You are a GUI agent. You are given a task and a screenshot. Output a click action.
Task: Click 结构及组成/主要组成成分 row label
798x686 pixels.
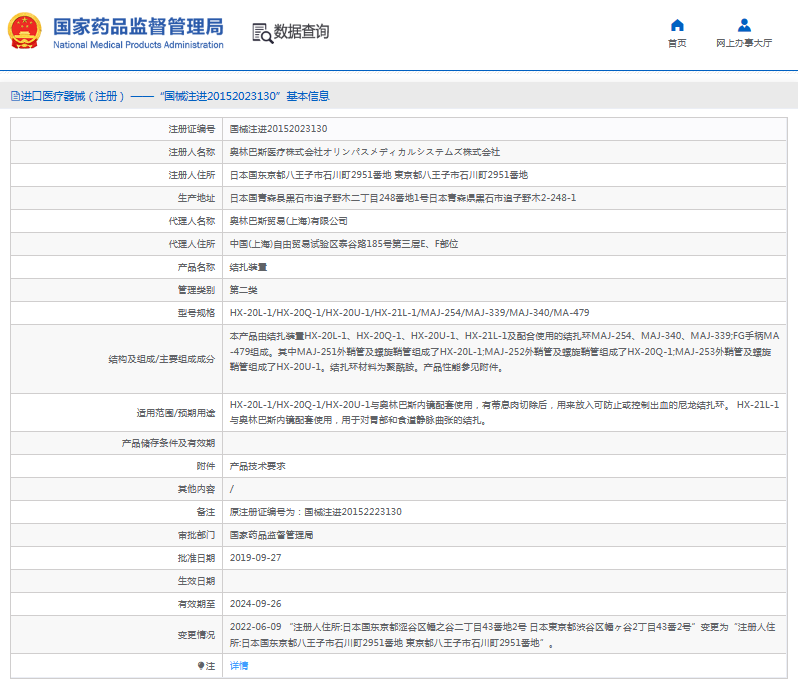click(162, 359)
